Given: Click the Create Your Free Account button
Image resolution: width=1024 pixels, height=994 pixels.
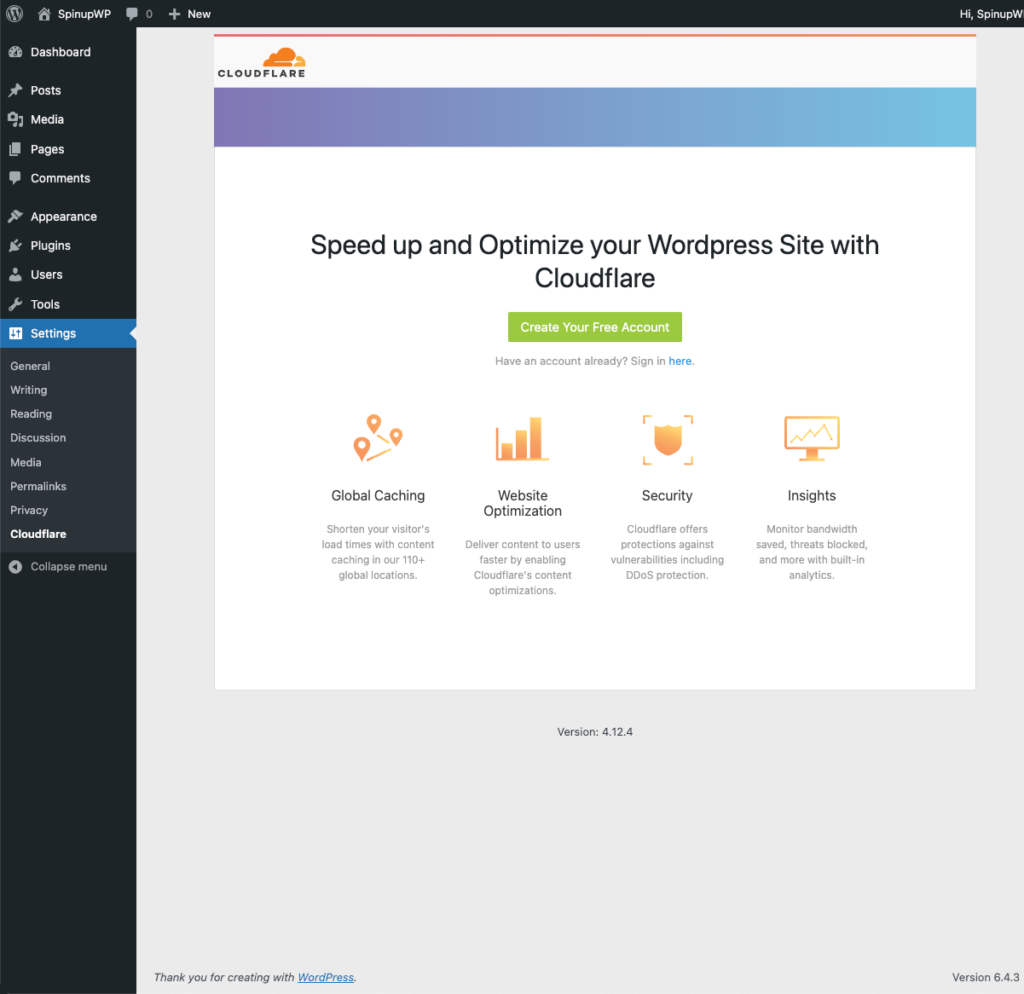Looking at the screenshot, I should click(594, 327).
